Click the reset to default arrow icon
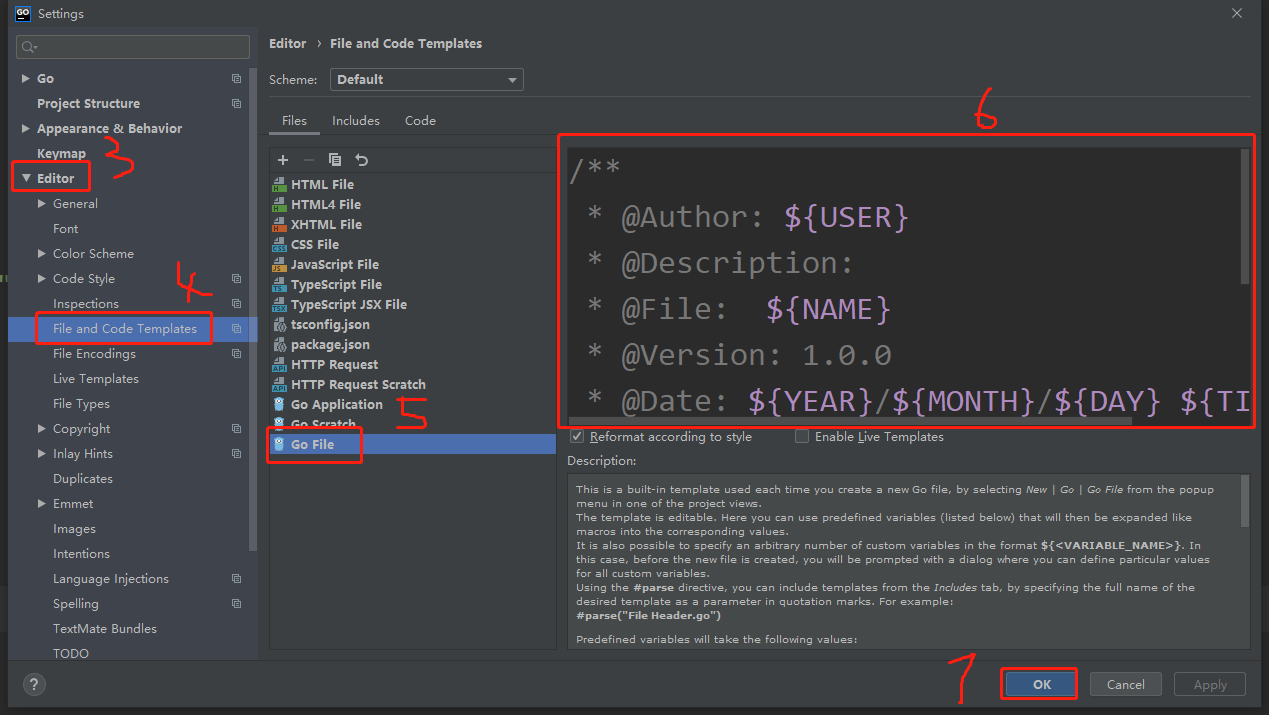 (362, 160)
